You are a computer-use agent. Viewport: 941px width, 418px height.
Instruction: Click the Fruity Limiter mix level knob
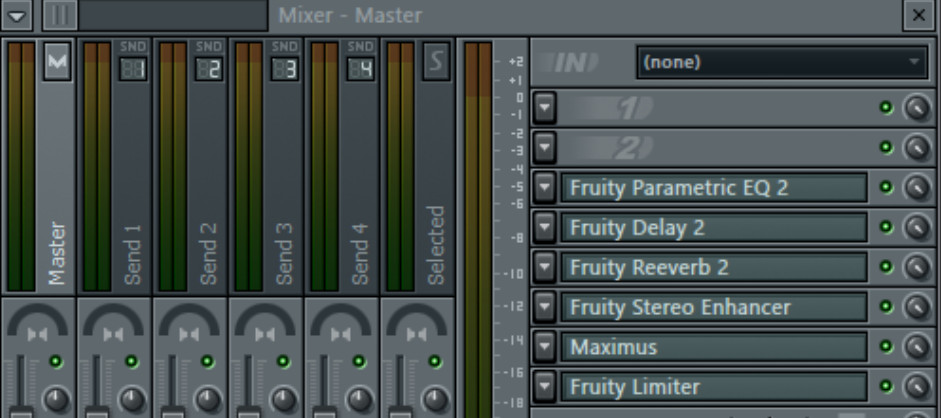click(917, 387)
